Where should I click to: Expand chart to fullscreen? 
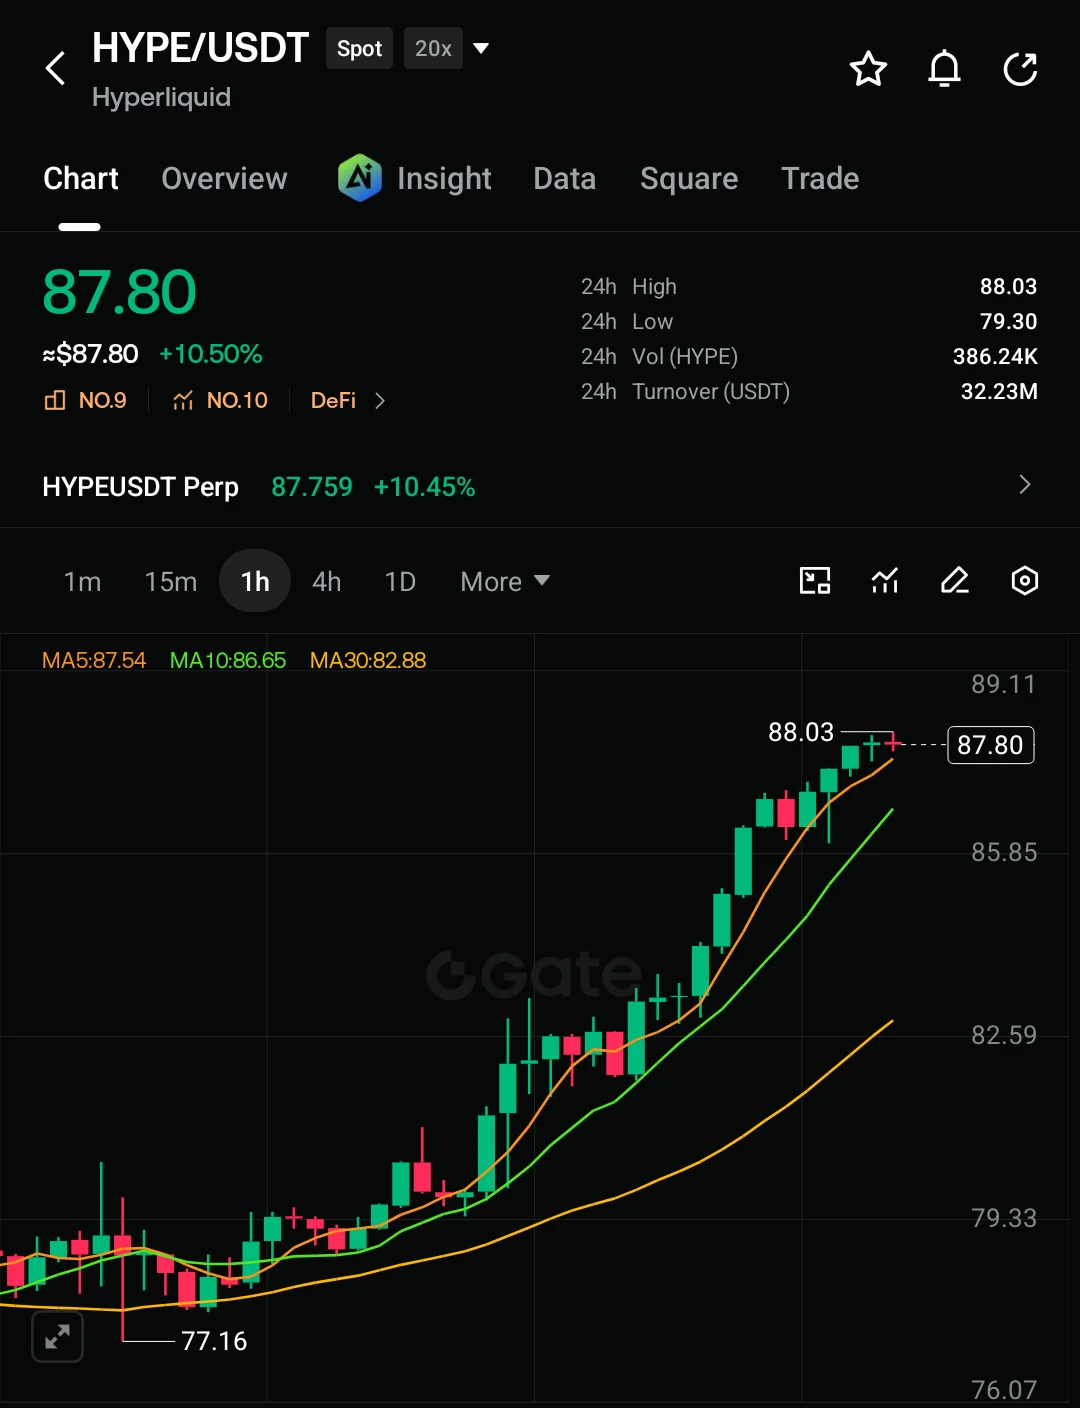(57, 1336)
